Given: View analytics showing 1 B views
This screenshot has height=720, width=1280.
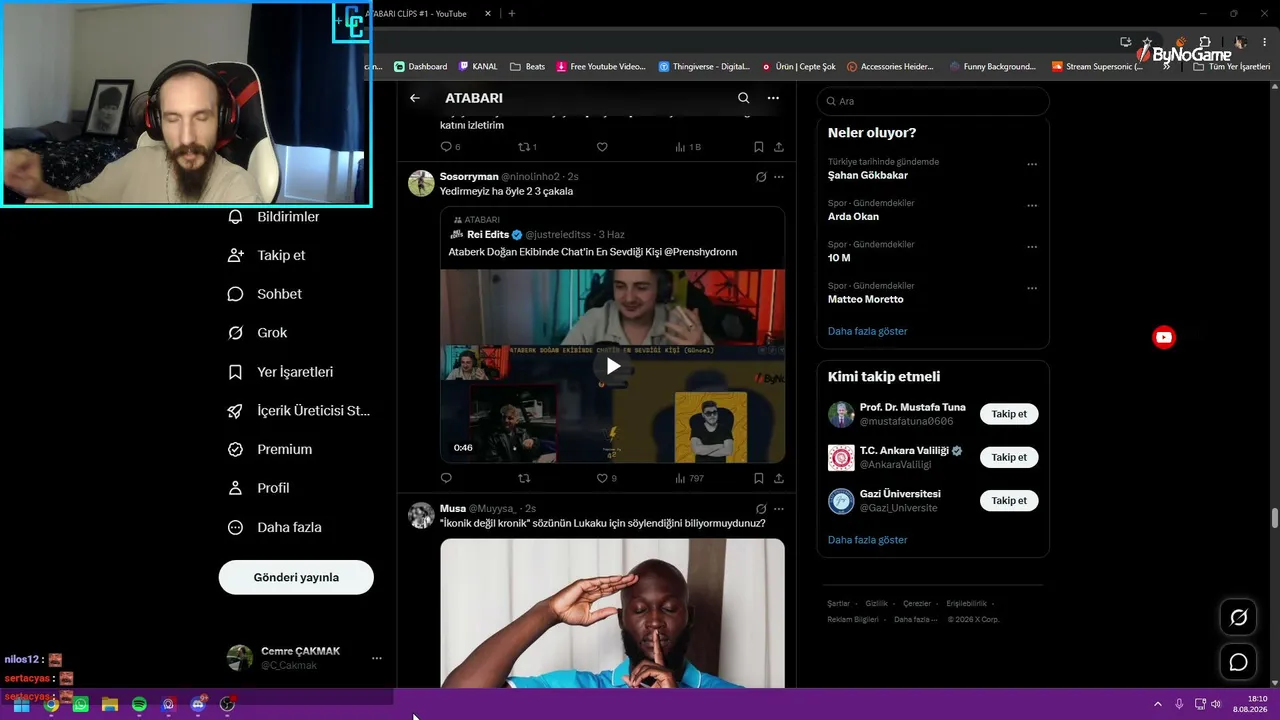Looking at the screenshot, I should (687, 147).
